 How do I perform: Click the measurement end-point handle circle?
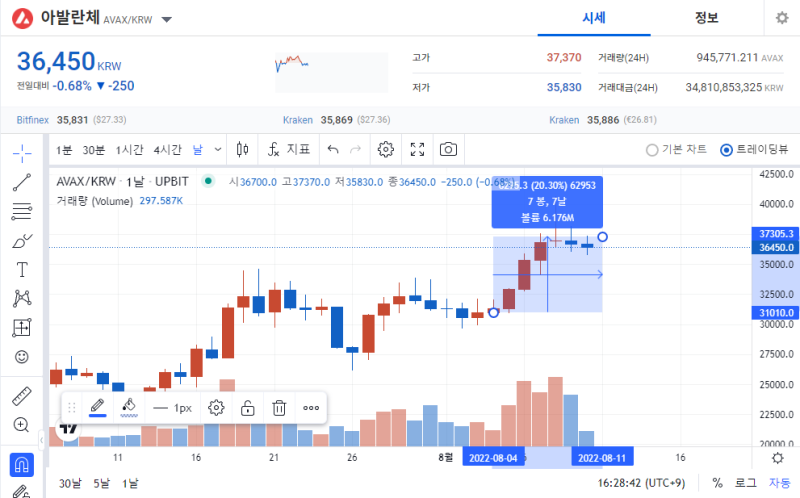coord(603,237)
